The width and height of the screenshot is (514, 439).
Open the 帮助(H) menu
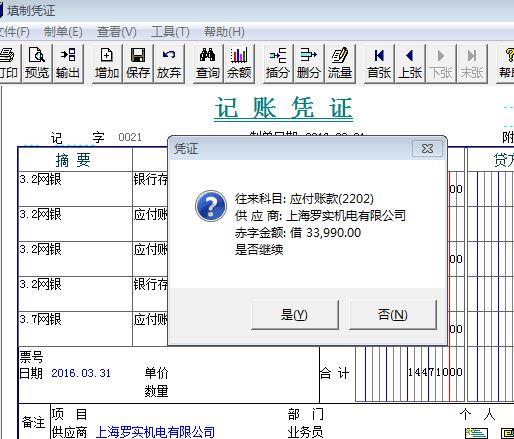[224, 32]
